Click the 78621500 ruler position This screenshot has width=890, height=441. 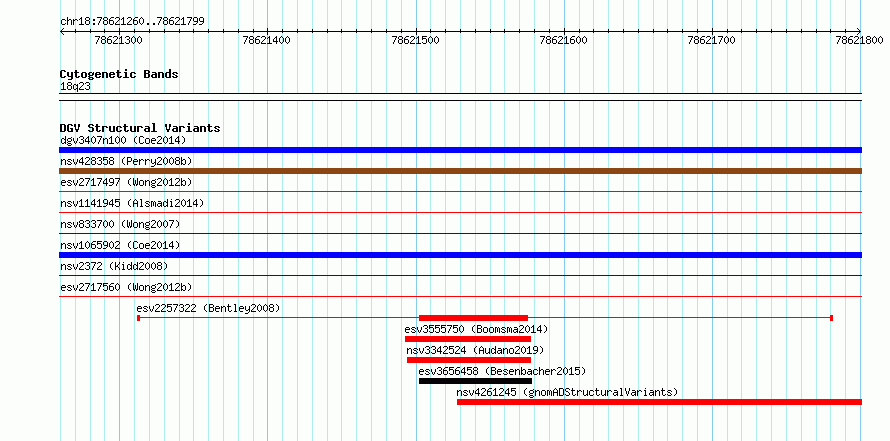[415, 40]
